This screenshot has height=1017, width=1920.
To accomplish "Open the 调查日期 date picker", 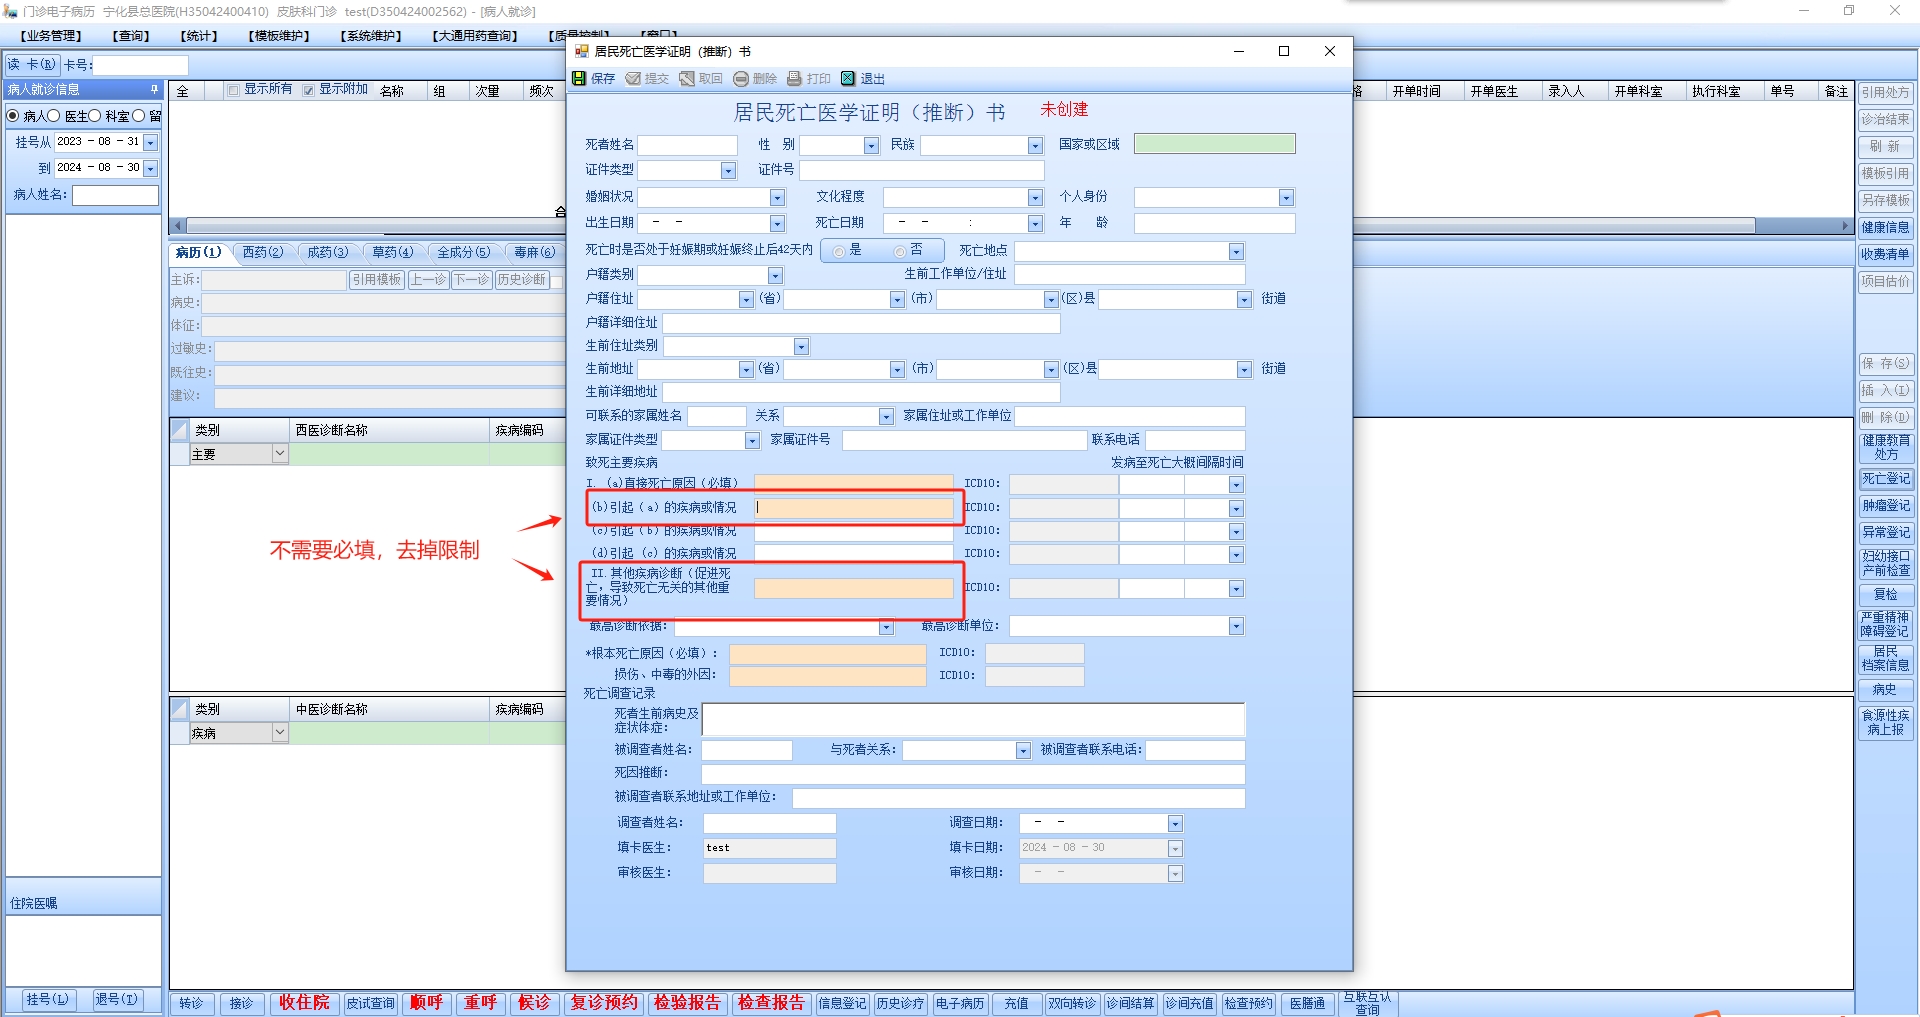I will pos(1176,824).
